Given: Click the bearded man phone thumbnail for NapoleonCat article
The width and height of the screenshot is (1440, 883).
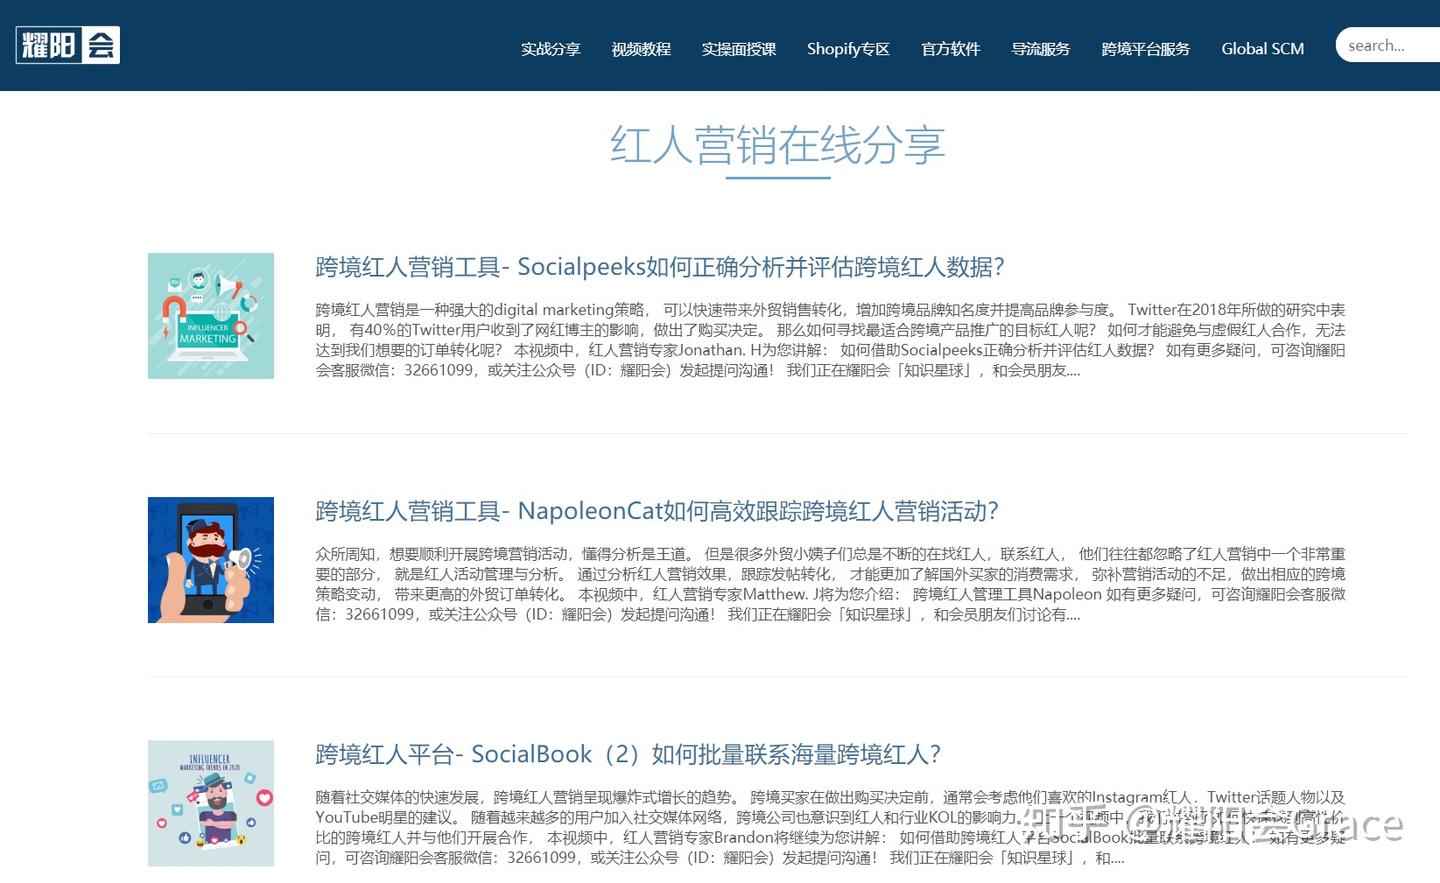Looking at the screenshot, I should click(211, 560).
